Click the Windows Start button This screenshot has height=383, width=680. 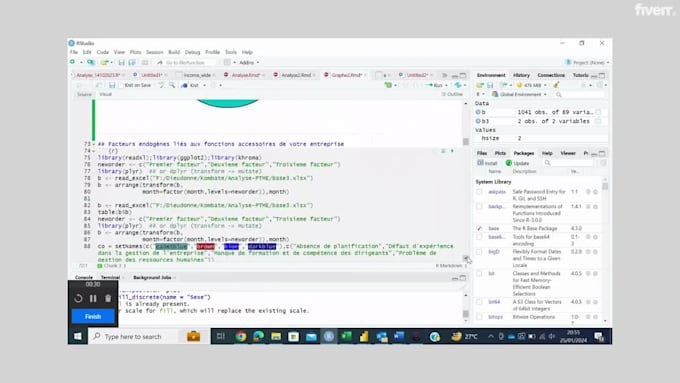click(x=78, y=336)
